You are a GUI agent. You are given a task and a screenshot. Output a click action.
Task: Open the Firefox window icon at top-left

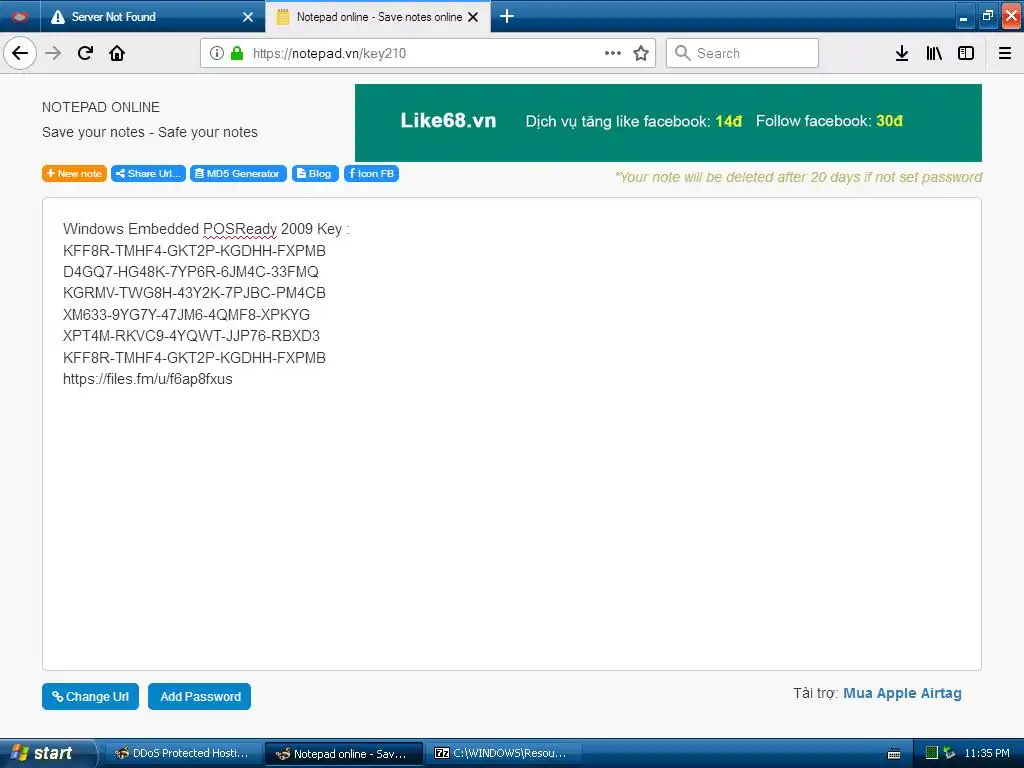(x=20, y=16)
